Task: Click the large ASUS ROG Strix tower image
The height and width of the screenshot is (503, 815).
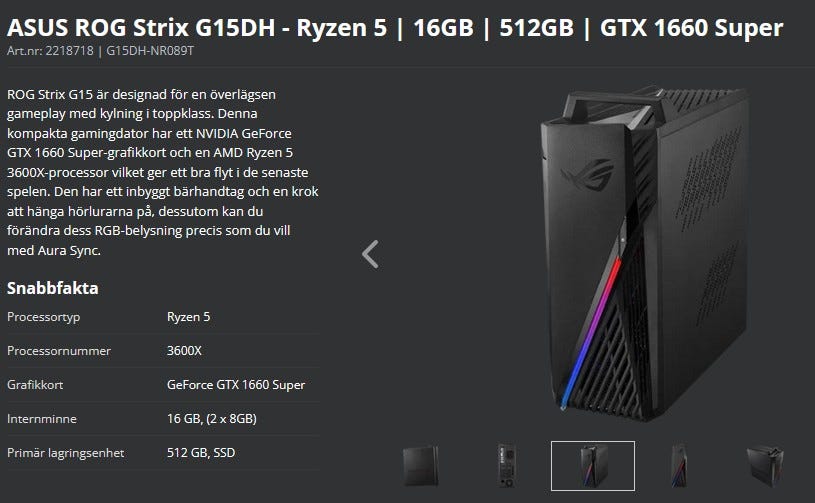Action: pos(645,253)
